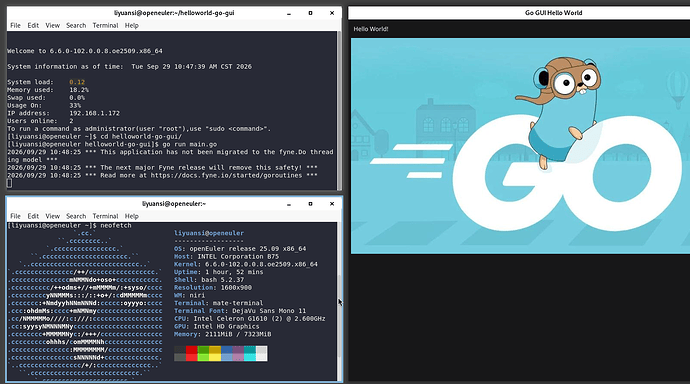Minimize the helloworld-go-gui terminal window
The image size is (690, 384).
(x=289, y=13)
